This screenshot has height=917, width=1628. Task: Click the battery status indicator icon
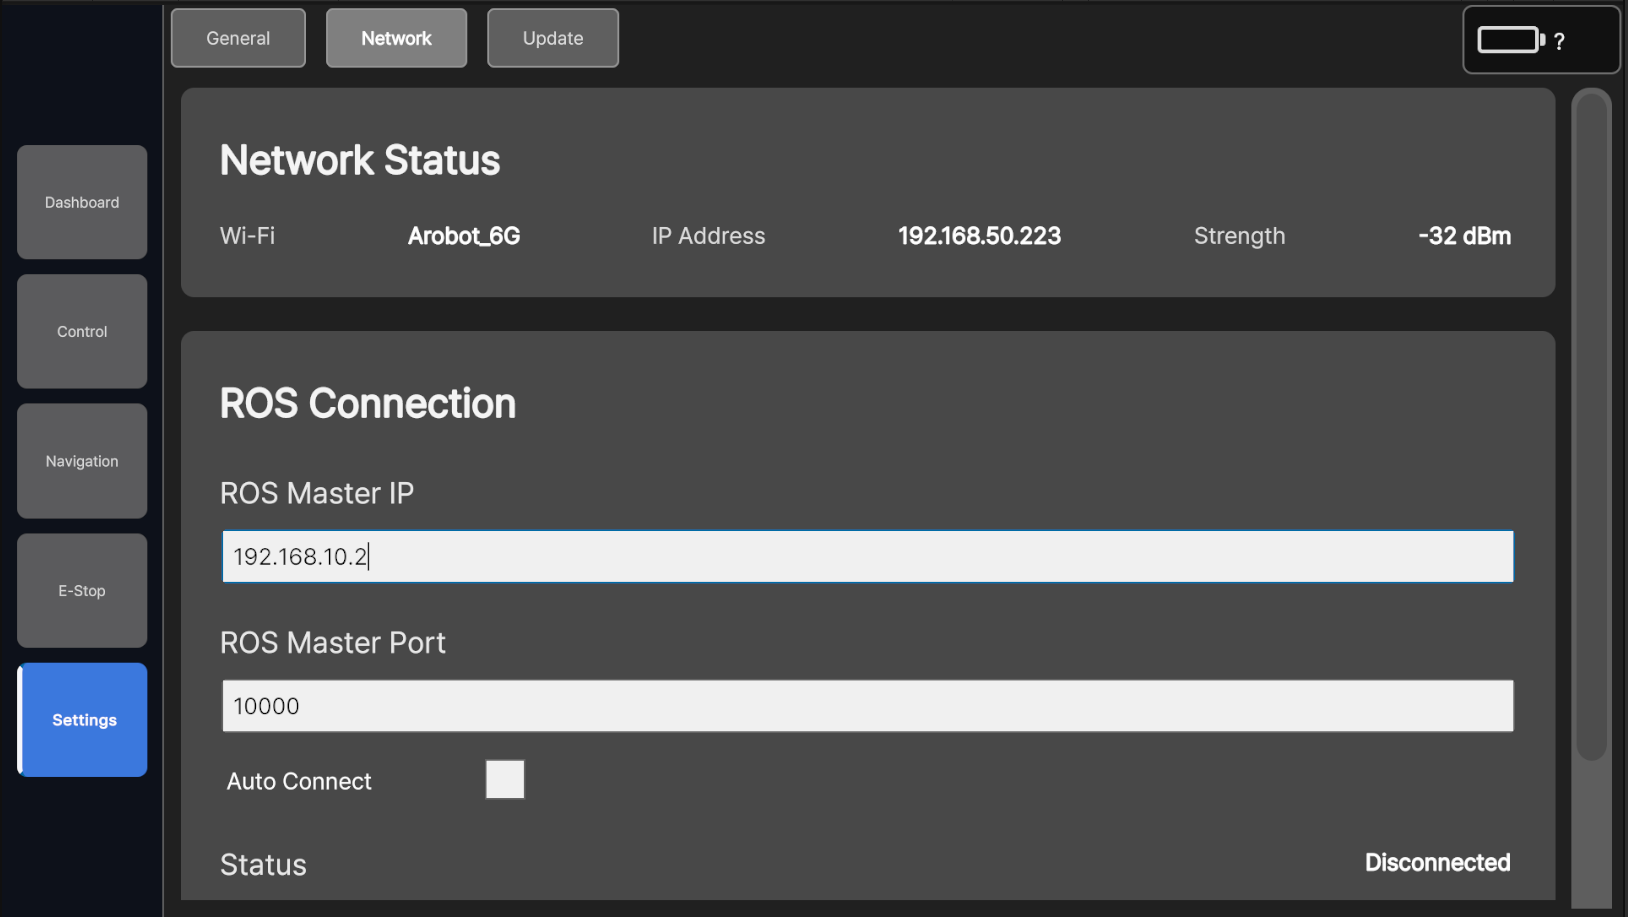[x=1511, y=40]
